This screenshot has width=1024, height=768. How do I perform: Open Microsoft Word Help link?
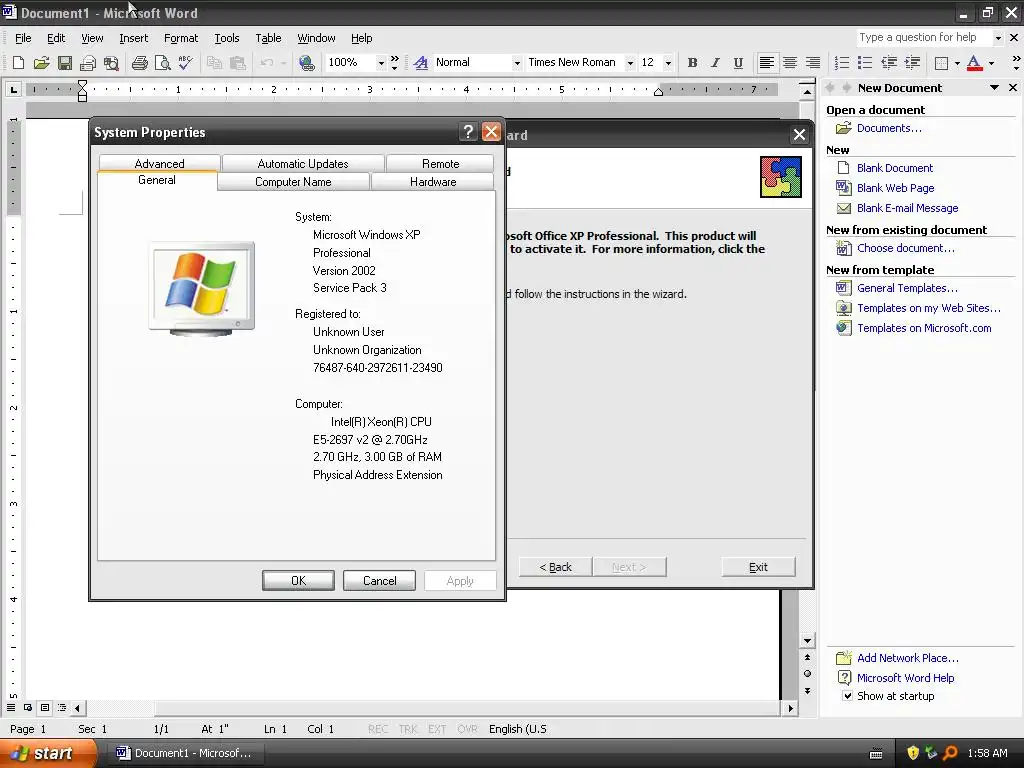point(905,678)
